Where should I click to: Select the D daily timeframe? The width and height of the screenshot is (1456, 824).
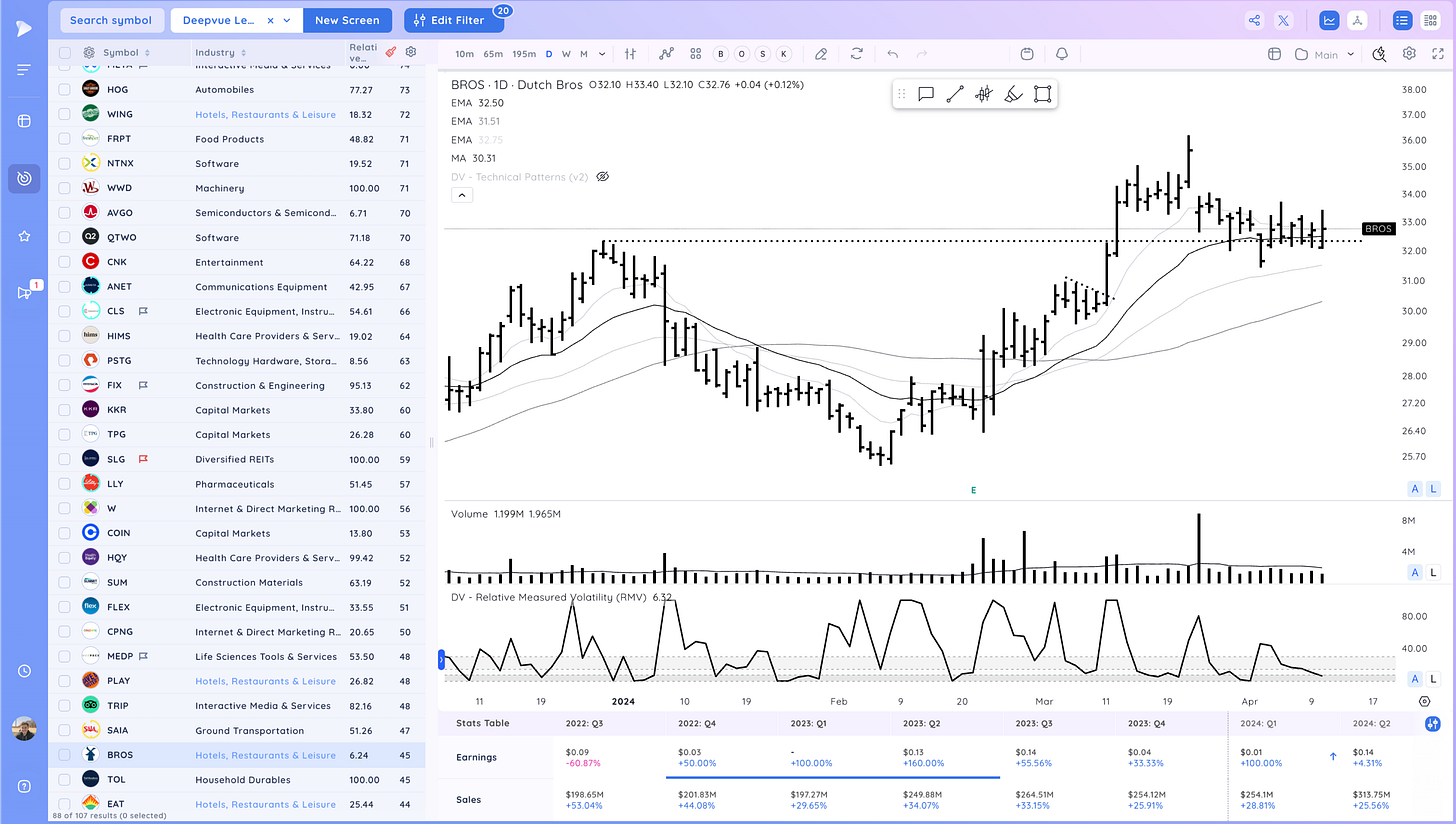(548, 54)
